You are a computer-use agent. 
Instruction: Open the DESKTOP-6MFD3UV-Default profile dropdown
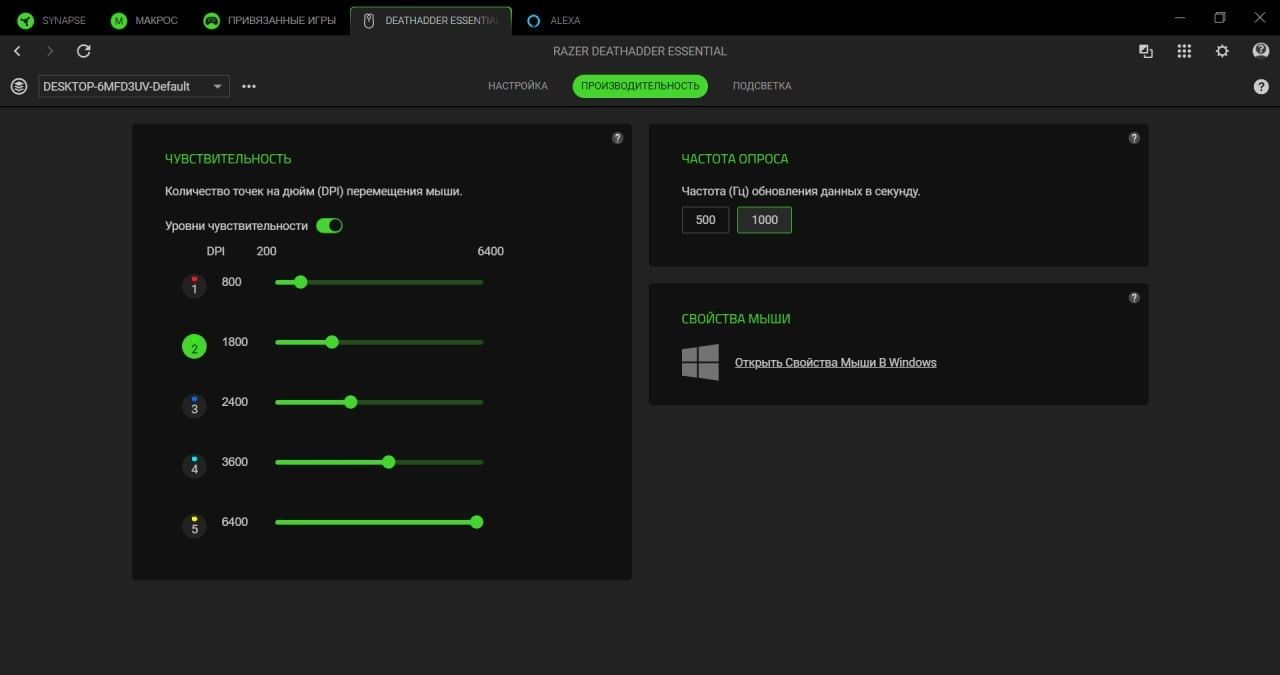134,86
